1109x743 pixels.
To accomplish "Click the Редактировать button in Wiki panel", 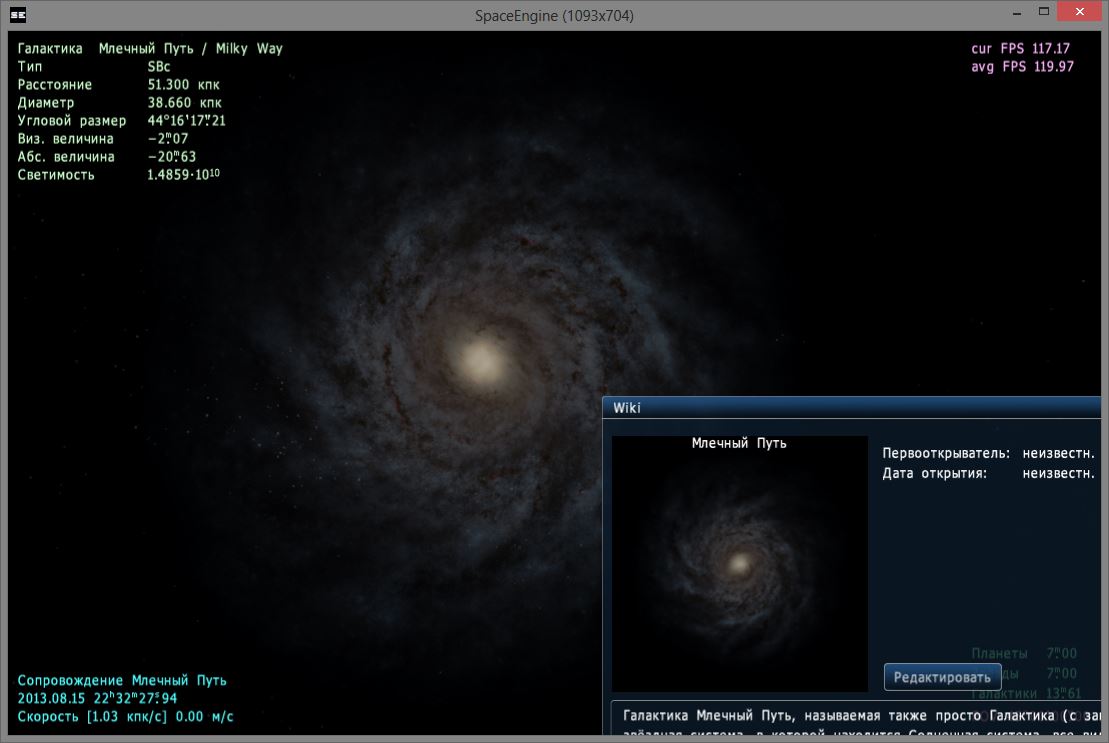I will [942, 677].
